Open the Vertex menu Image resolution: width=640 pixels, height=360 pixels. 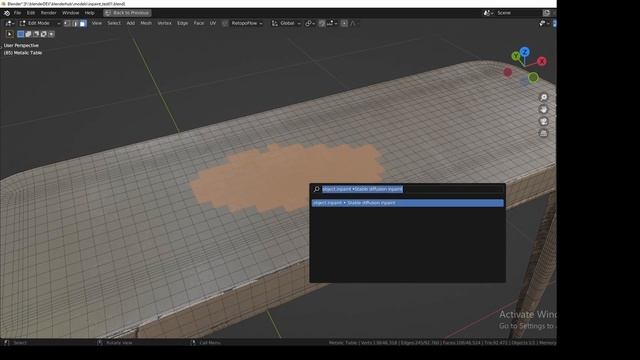point(164,23)
